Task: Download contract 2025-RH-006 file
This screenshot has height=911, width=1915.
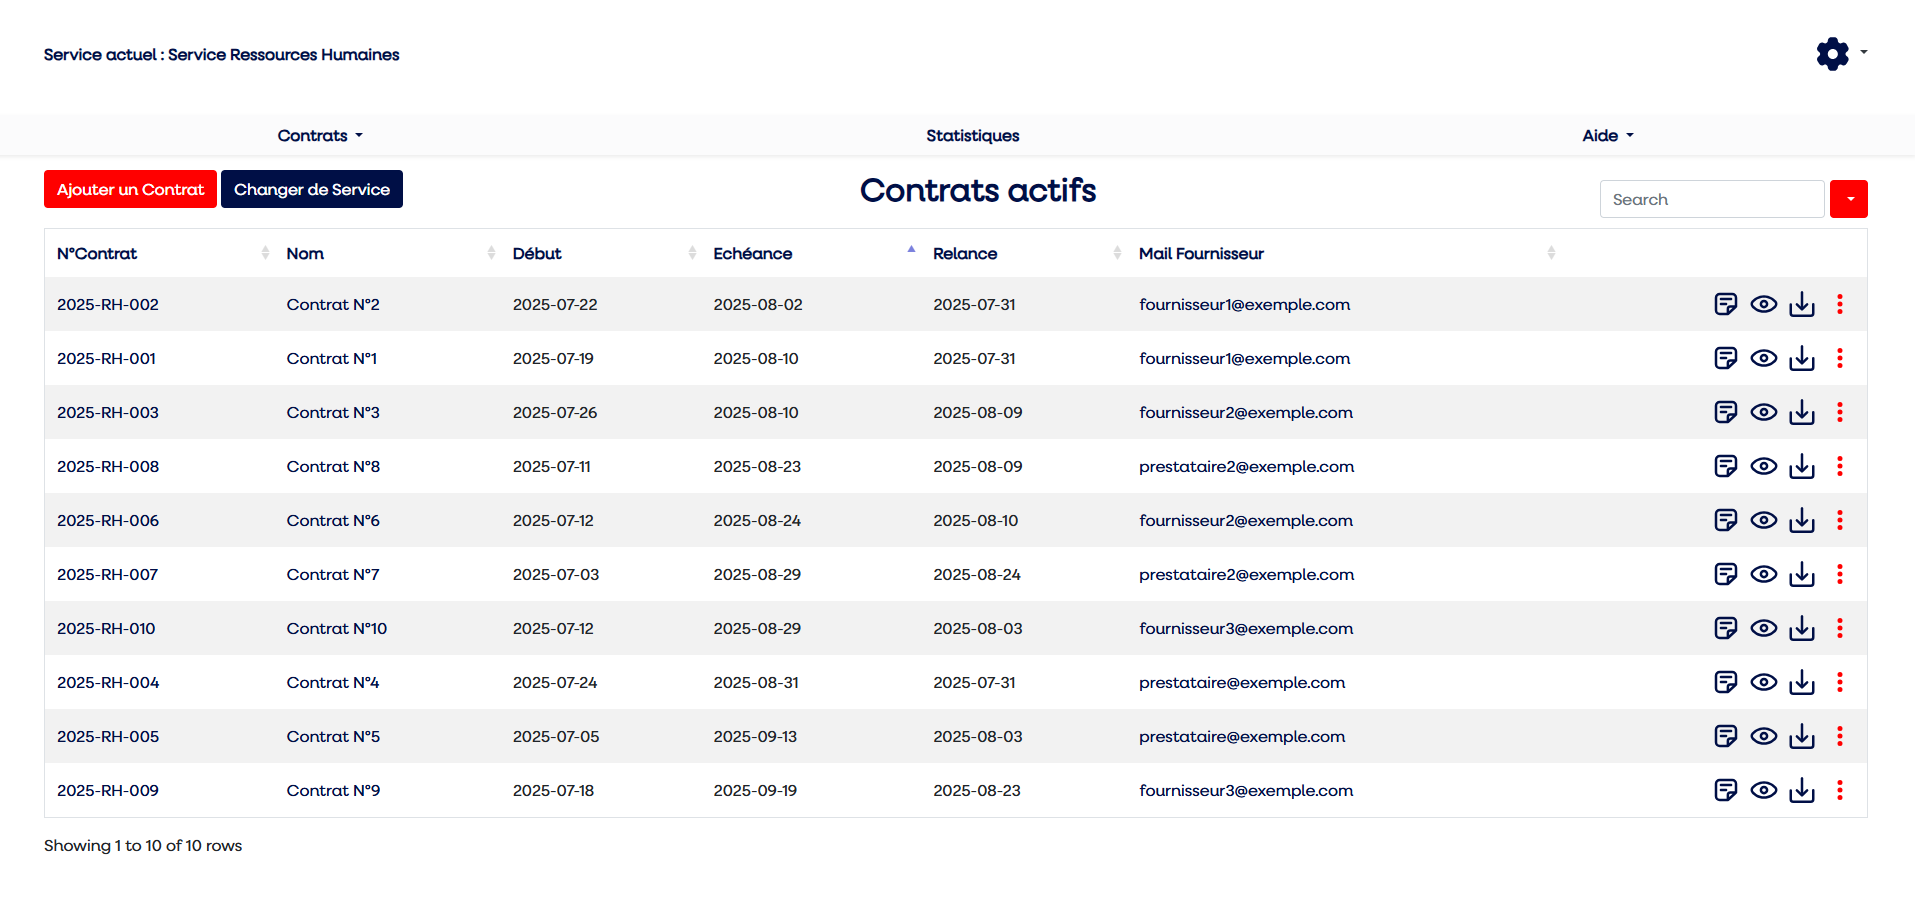Action: click(x=1802, y=520)
